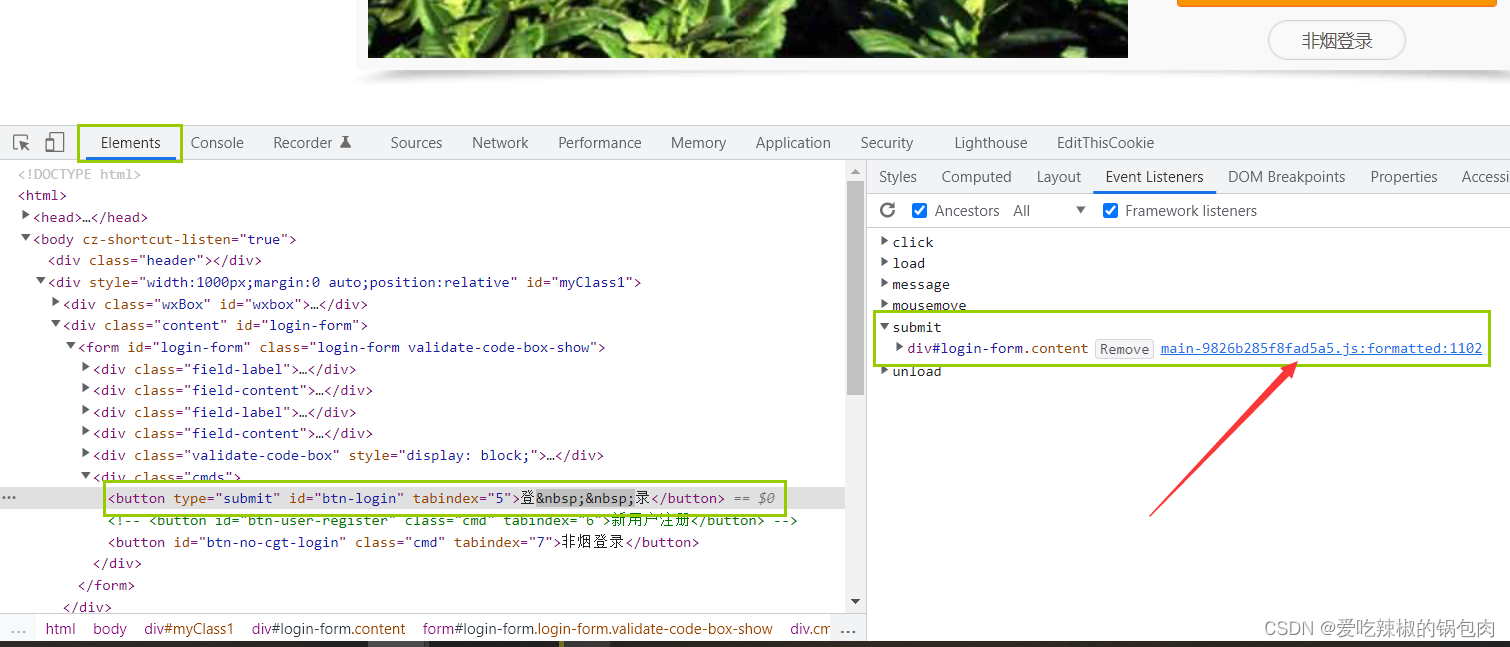Collapse the submit event listener
Image resolution: width=1510 pixels, height=647 pixels.
(x=885, y=327)
